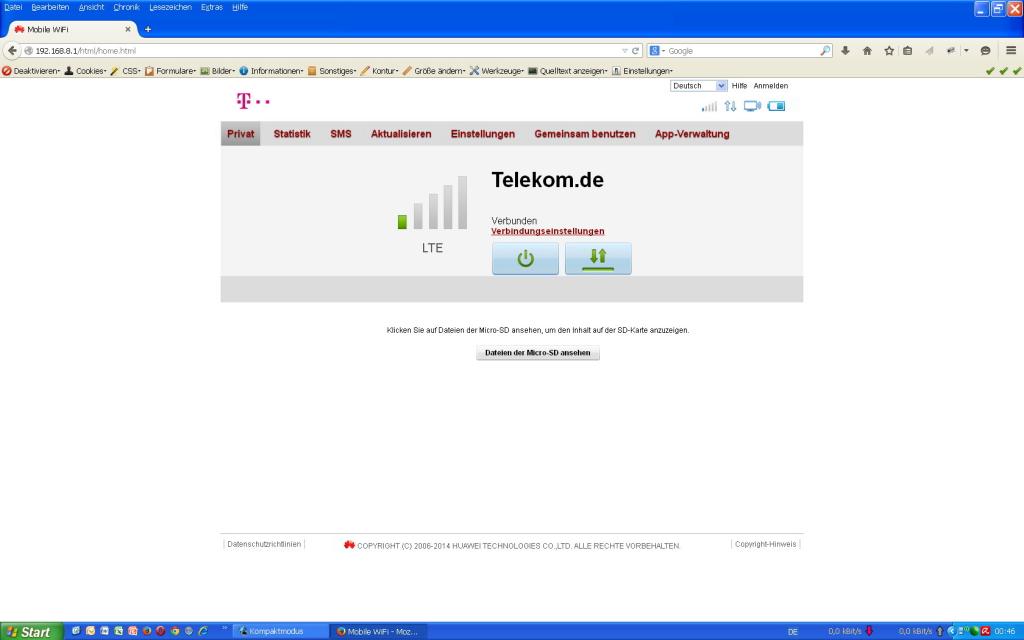Click the page reload button
The width and height of the screenshot is (1024, 640).
pos(635,50)
